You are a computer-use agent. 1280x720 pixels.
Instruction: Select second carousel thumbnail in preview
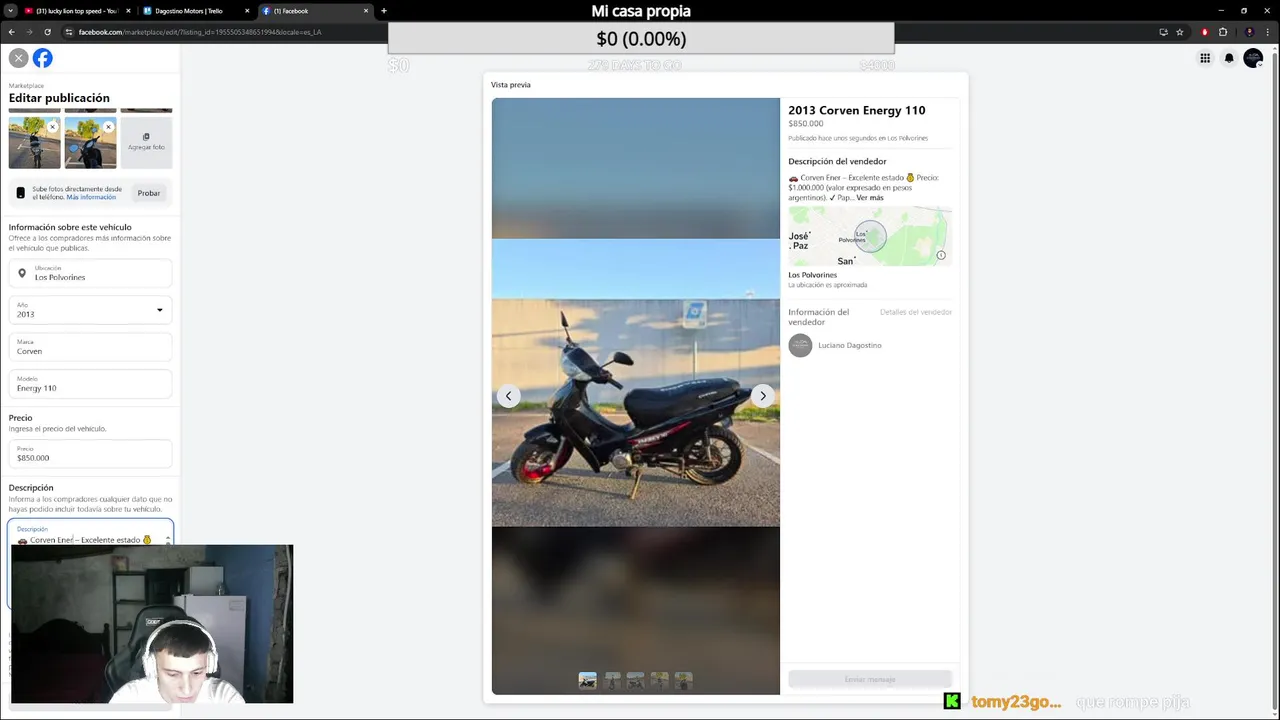click(x=612, y=680)
